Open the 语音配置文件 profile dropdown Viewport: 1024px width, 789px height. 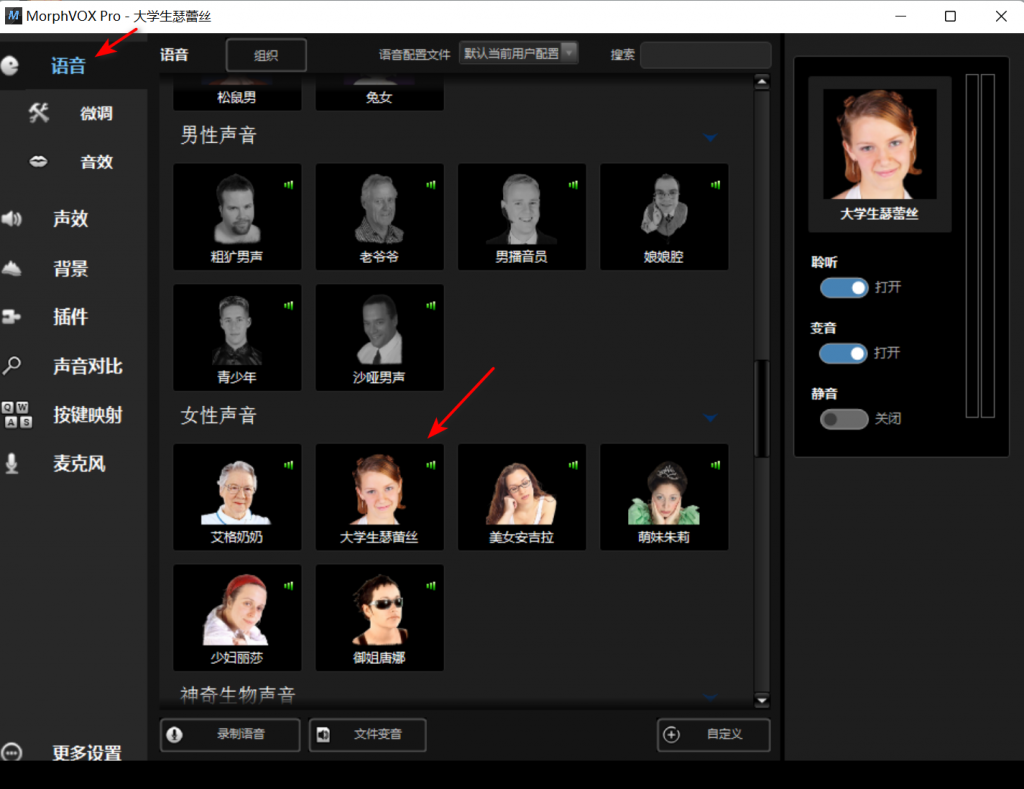(x=519, y=53)
